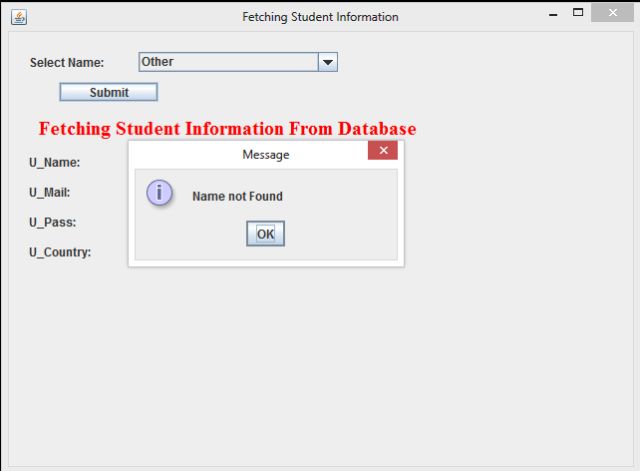Close the Fetching Student Information window
The height and width of the screenshot is (471, 640).
click(x=612, y=13)
